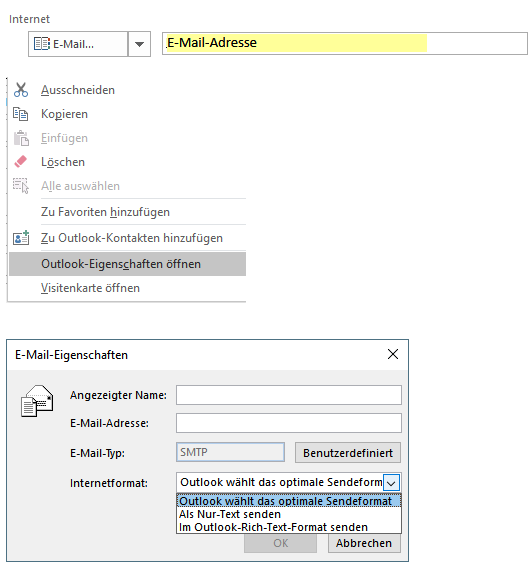Choose 'Outlook-Eigenschaften öffnen' from context menu
The image size is (531, 567).
pos(127,264)
